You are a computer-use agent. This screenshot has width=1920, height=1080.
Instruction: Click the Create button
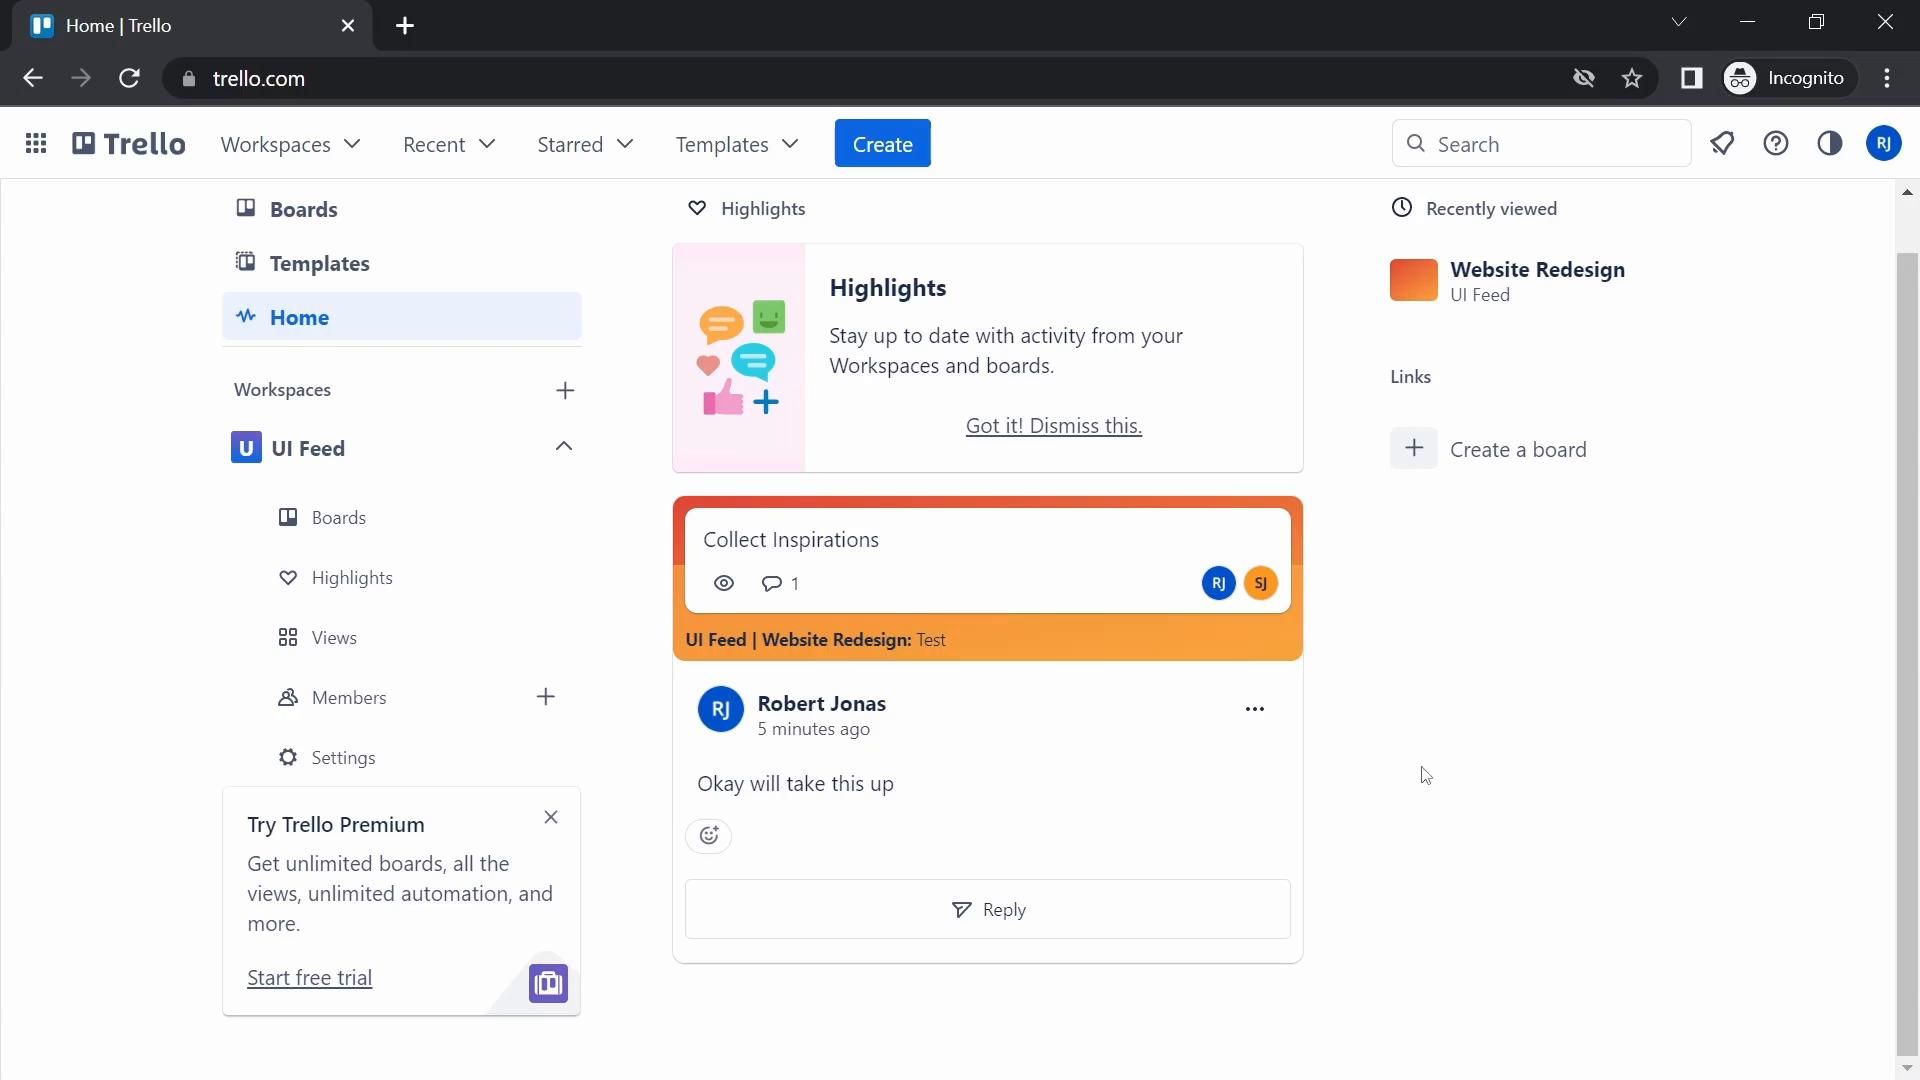point(883,143)
